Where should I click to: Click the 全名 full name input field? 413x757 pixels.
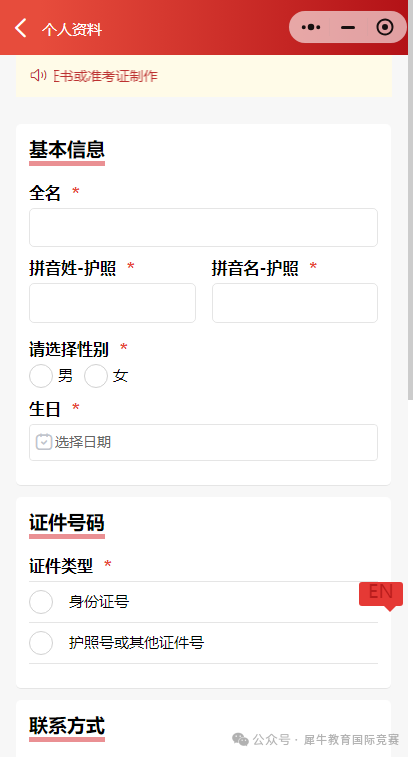[203, 227]
